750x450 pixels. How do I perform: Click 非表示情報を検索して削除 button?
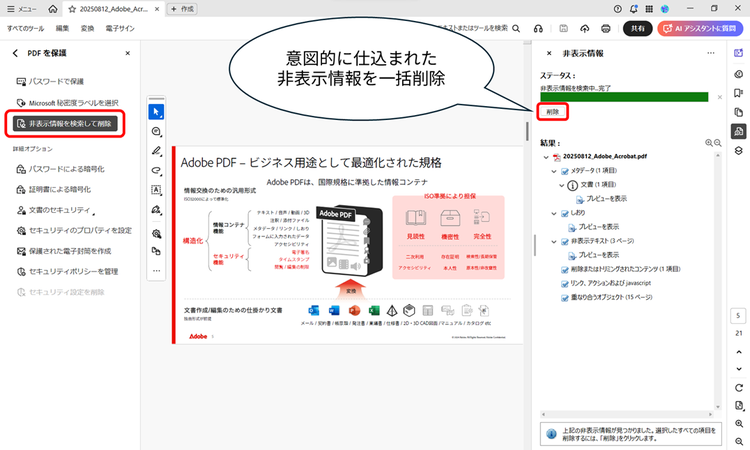[x=65, y=123]
